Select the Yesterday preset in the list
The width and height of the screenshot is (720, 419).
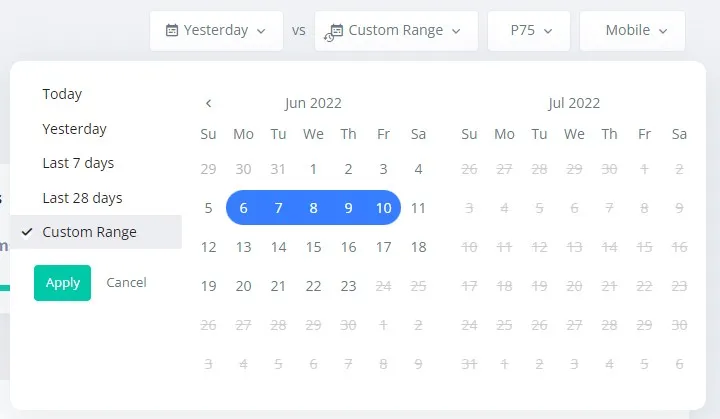pyautogui.click(x=74, y=129)
